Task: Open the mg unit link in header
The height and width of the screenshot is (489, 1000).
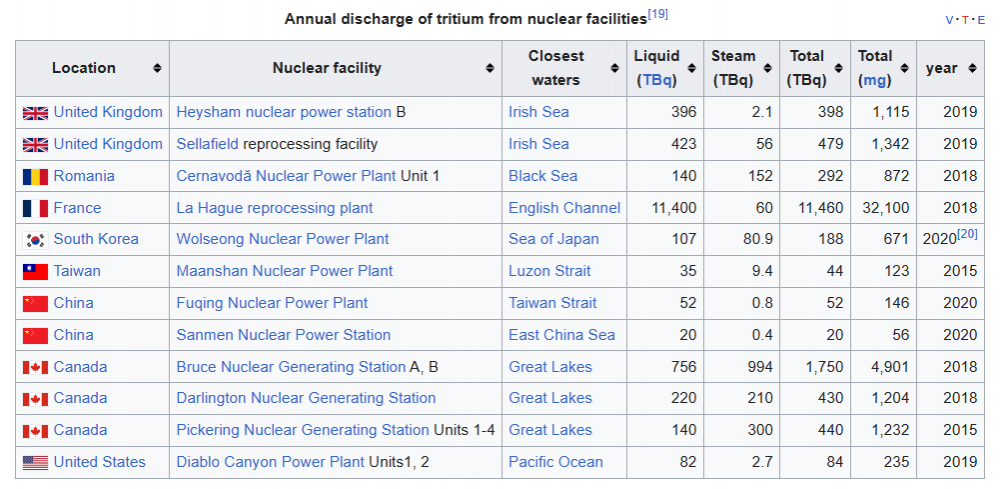Action: pyautogui.click(x=874, y=80)
